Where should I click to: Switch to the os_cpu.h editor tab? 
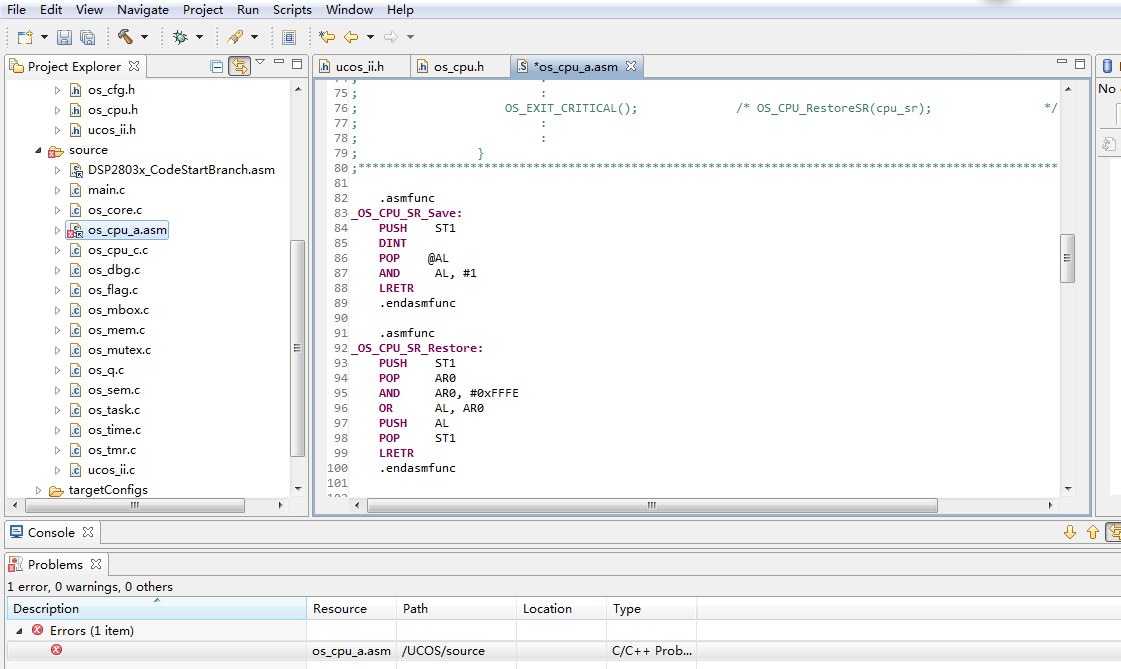[x=458, y=66]
